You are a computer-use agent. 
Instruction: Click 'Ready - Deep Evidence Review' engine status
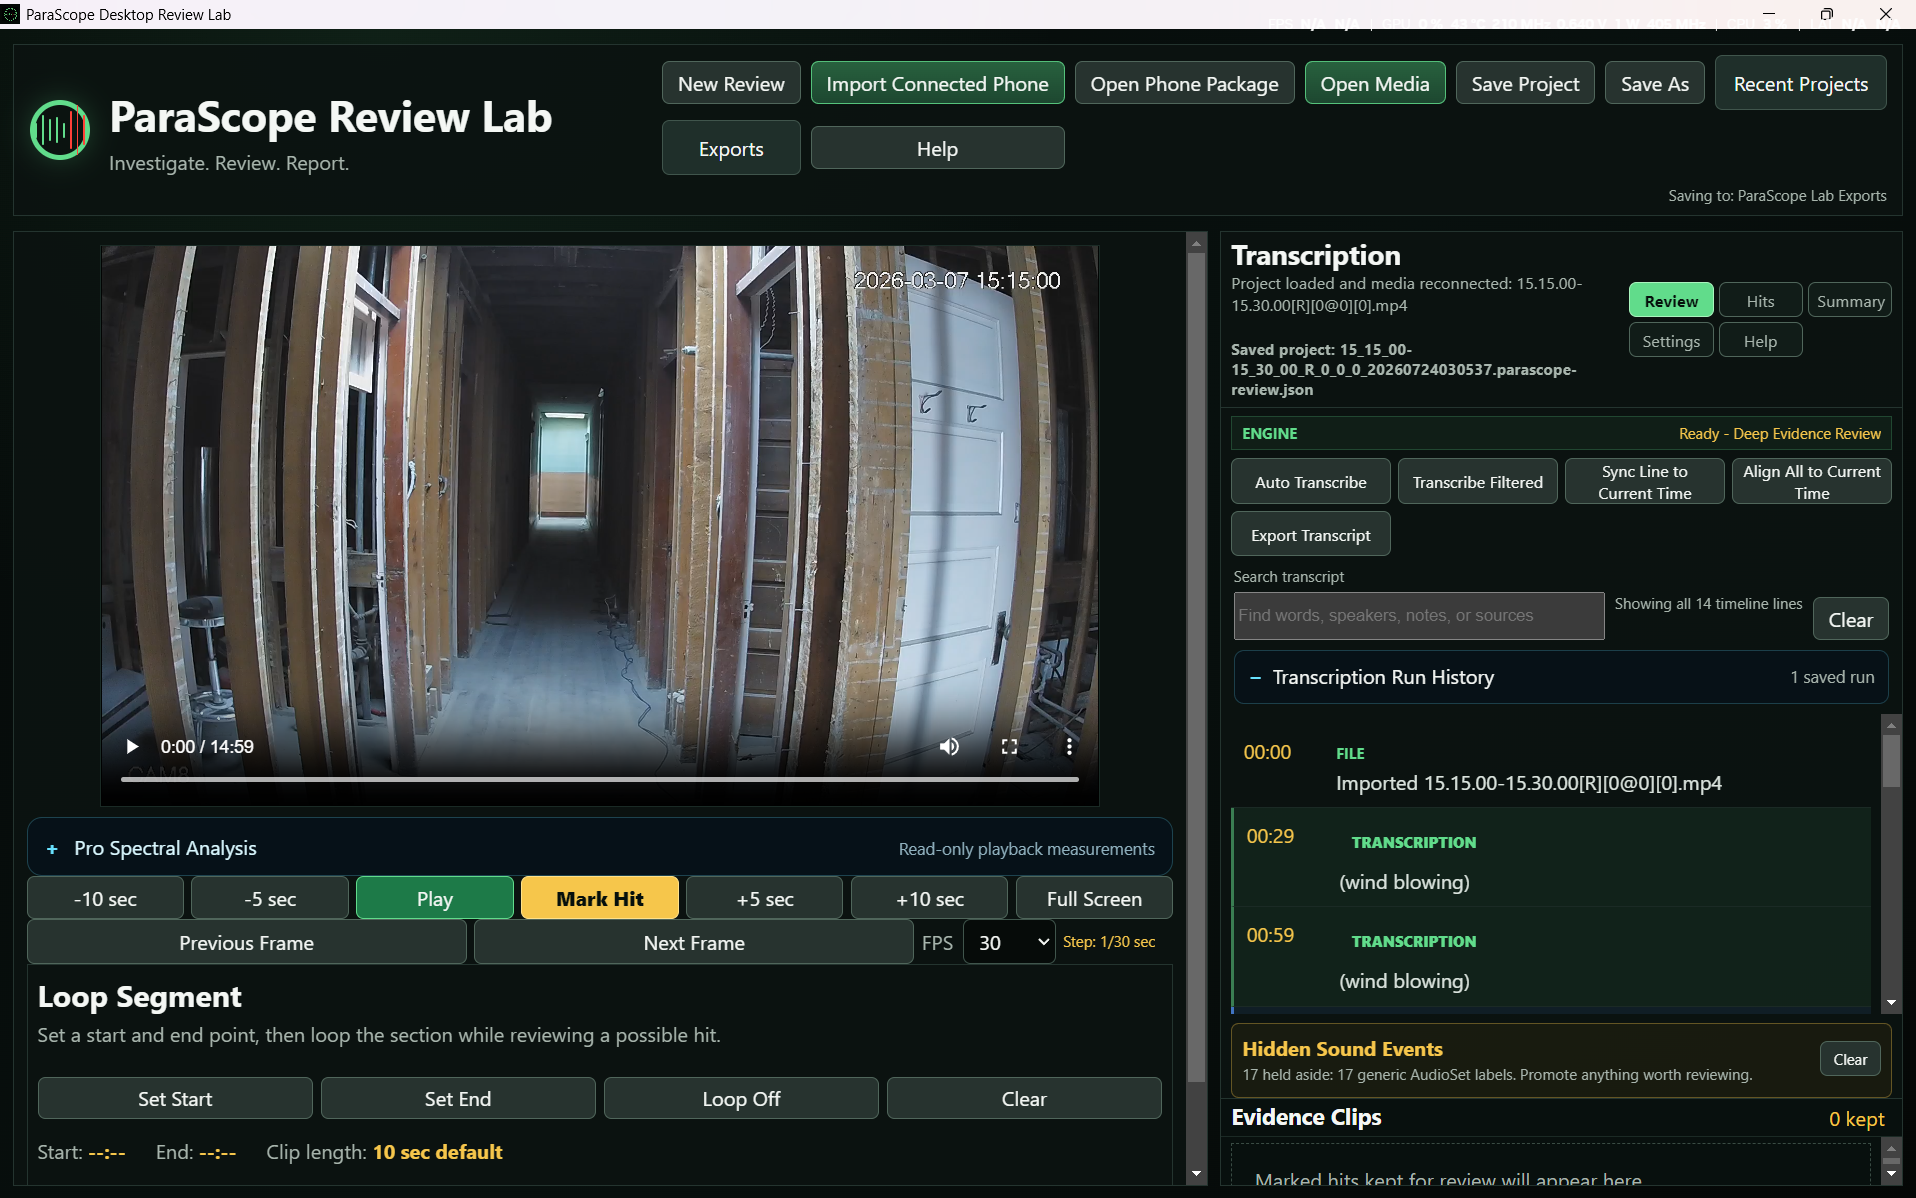point(1780,434)
